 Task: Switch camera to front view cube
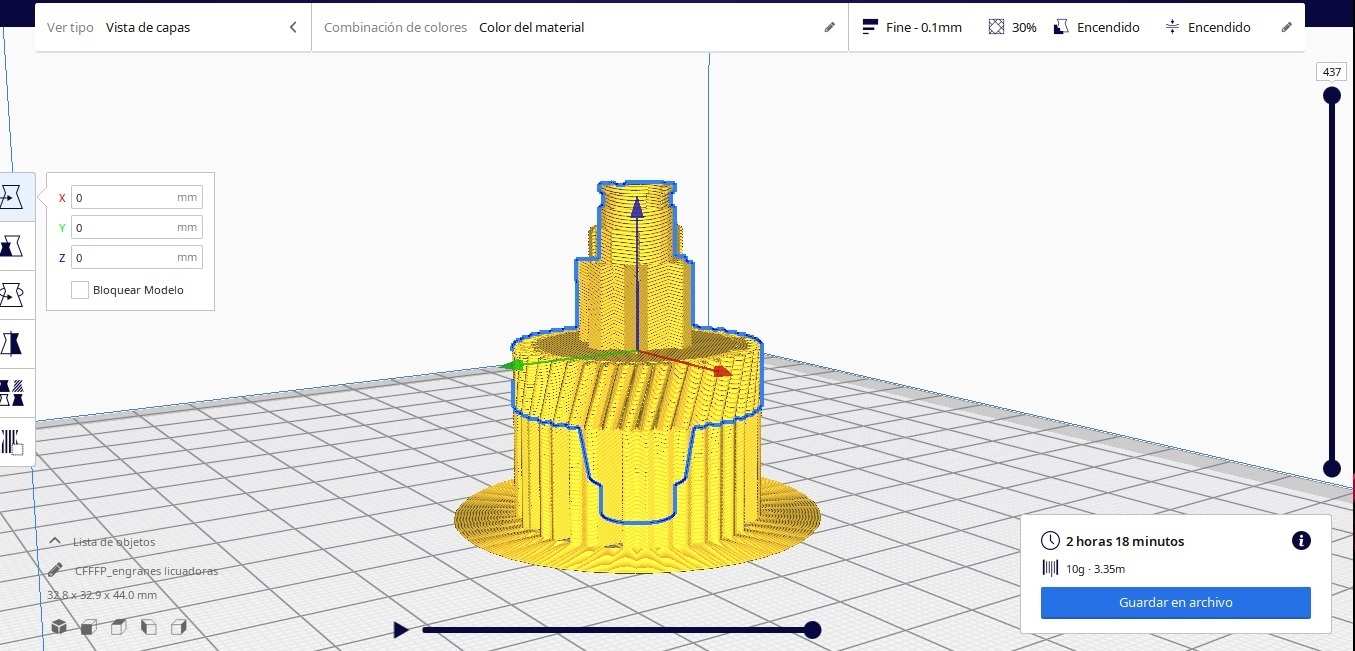pos(89,627)
